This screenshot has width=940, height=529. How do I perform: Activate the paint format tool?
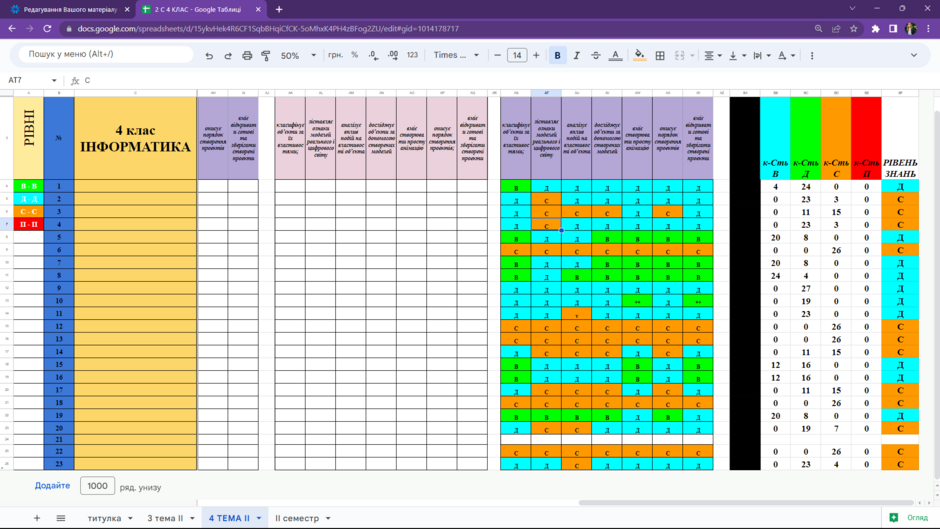(266, 55)
